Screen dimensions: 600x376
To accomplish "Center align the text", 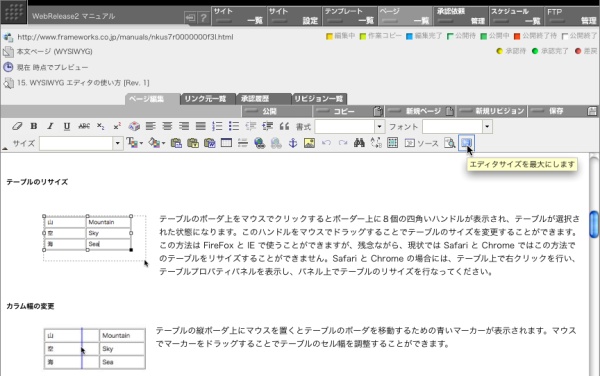I will point(167,126).
